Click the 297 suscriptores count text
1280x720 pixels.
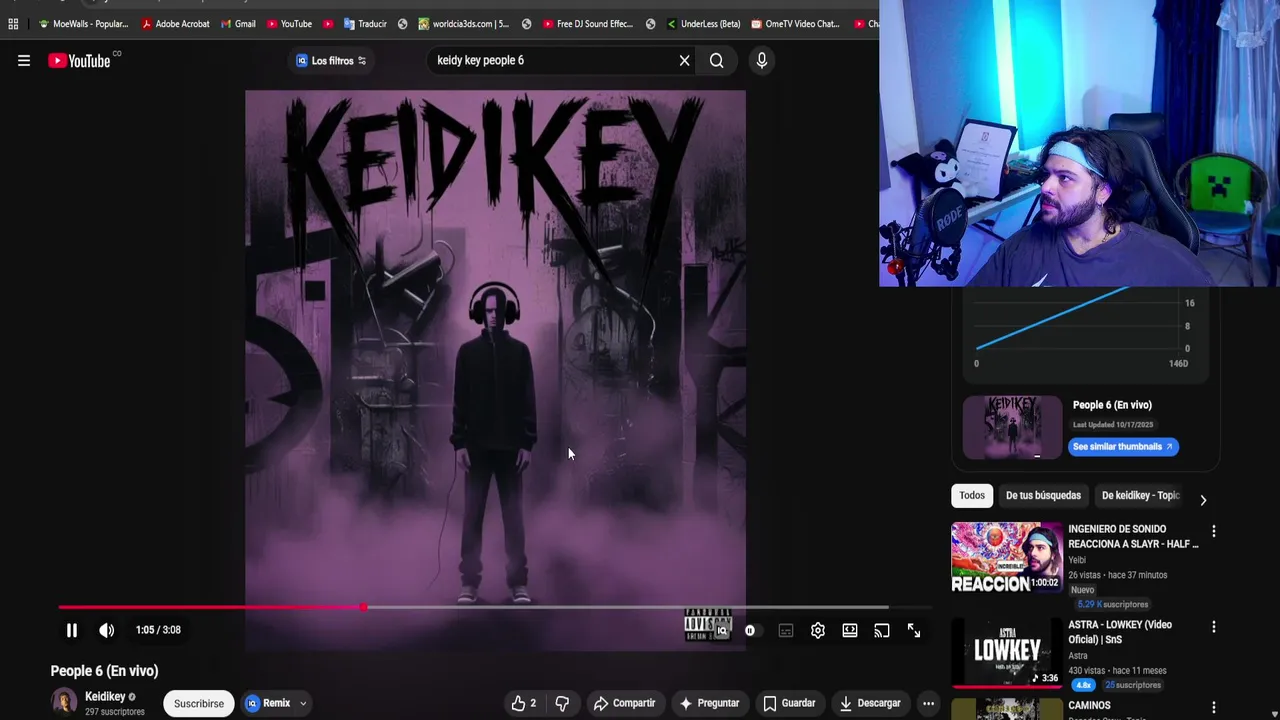[115, 712]
